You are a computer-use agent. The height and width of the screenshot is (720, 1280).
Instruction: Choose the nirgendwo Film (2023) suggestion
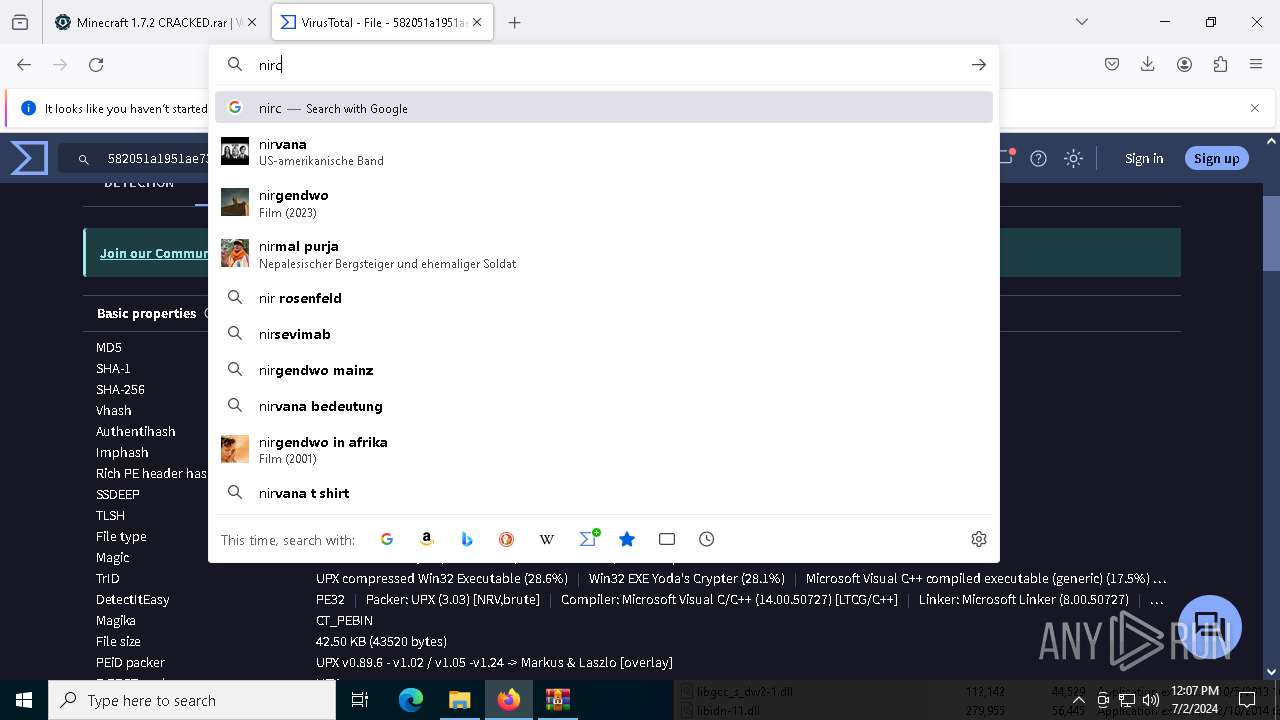point(604,203)
